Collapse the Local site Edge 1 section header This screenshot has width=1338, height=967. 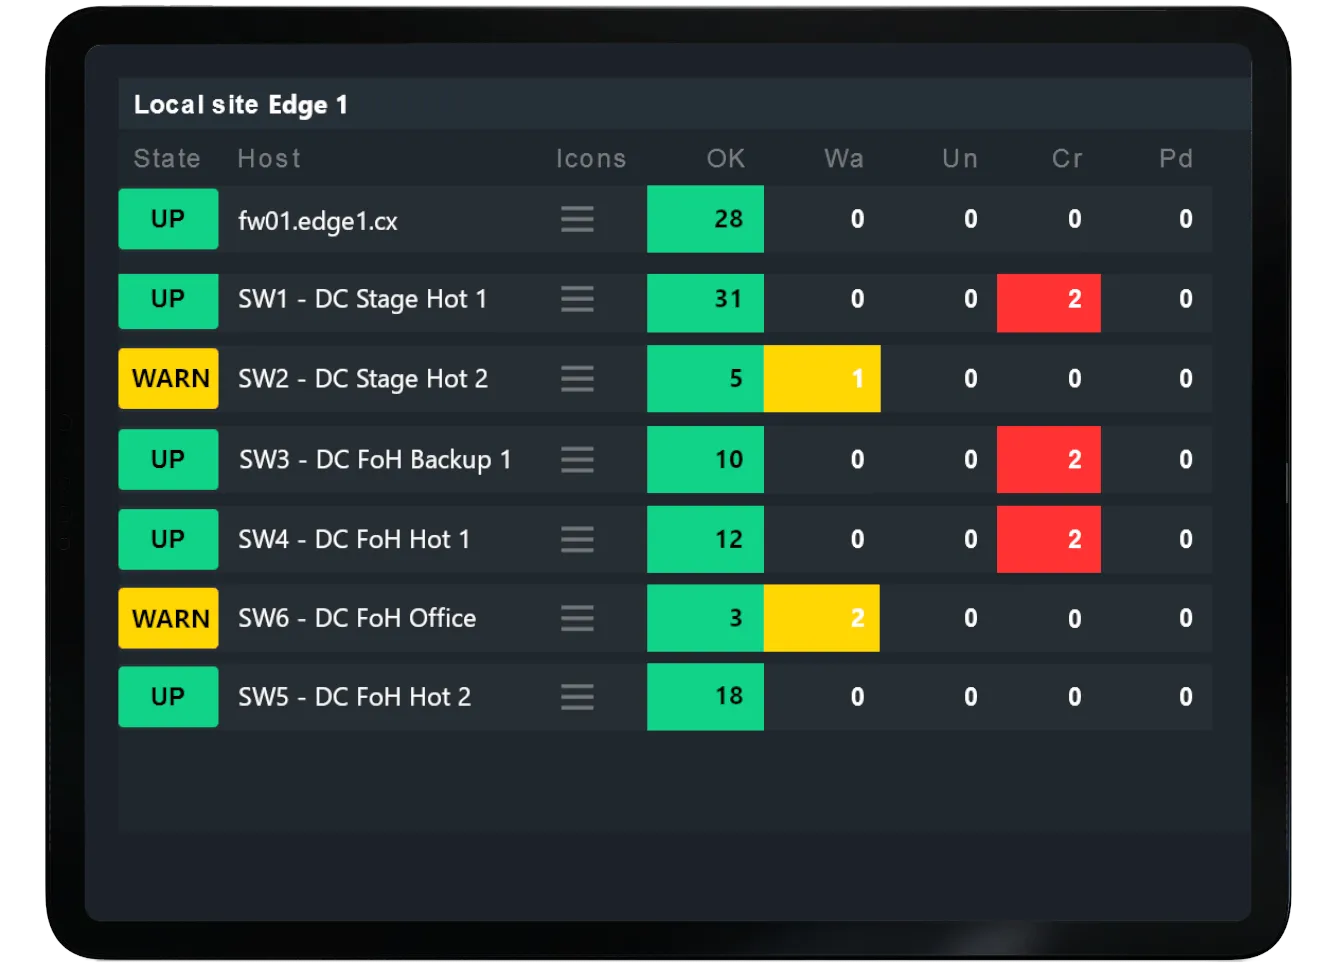[x=240, y=104]
